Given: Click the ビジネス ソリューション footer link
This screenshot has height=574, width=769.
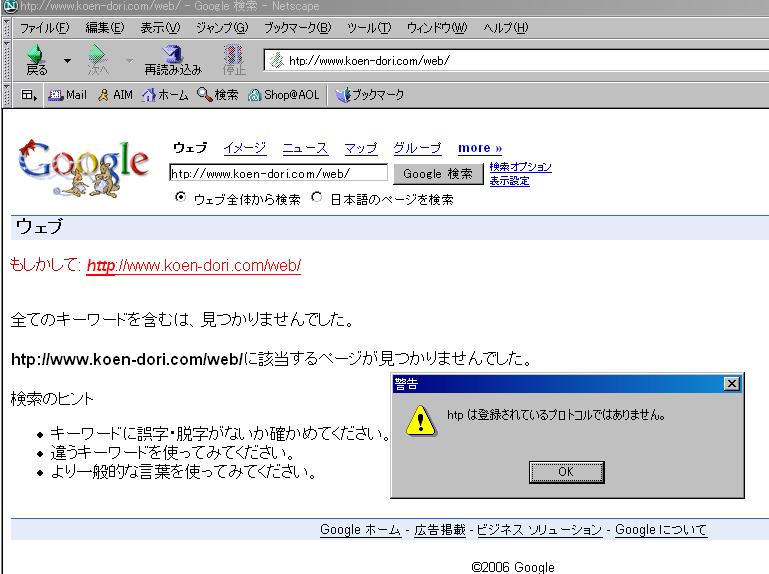Looking at the screenshot, I should pyautogui.click(x=539, y=530).
